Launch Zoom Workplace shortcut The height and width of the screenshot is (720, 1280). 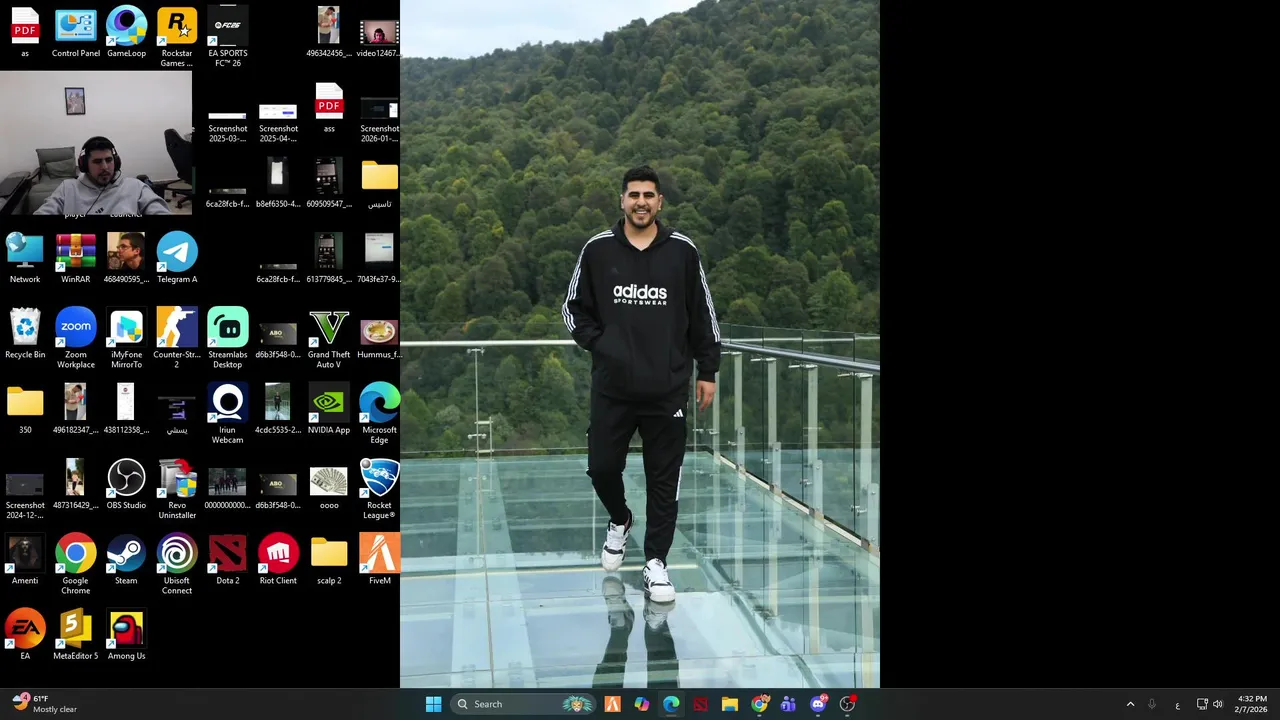pyautogui.click(x=76, y=339)
